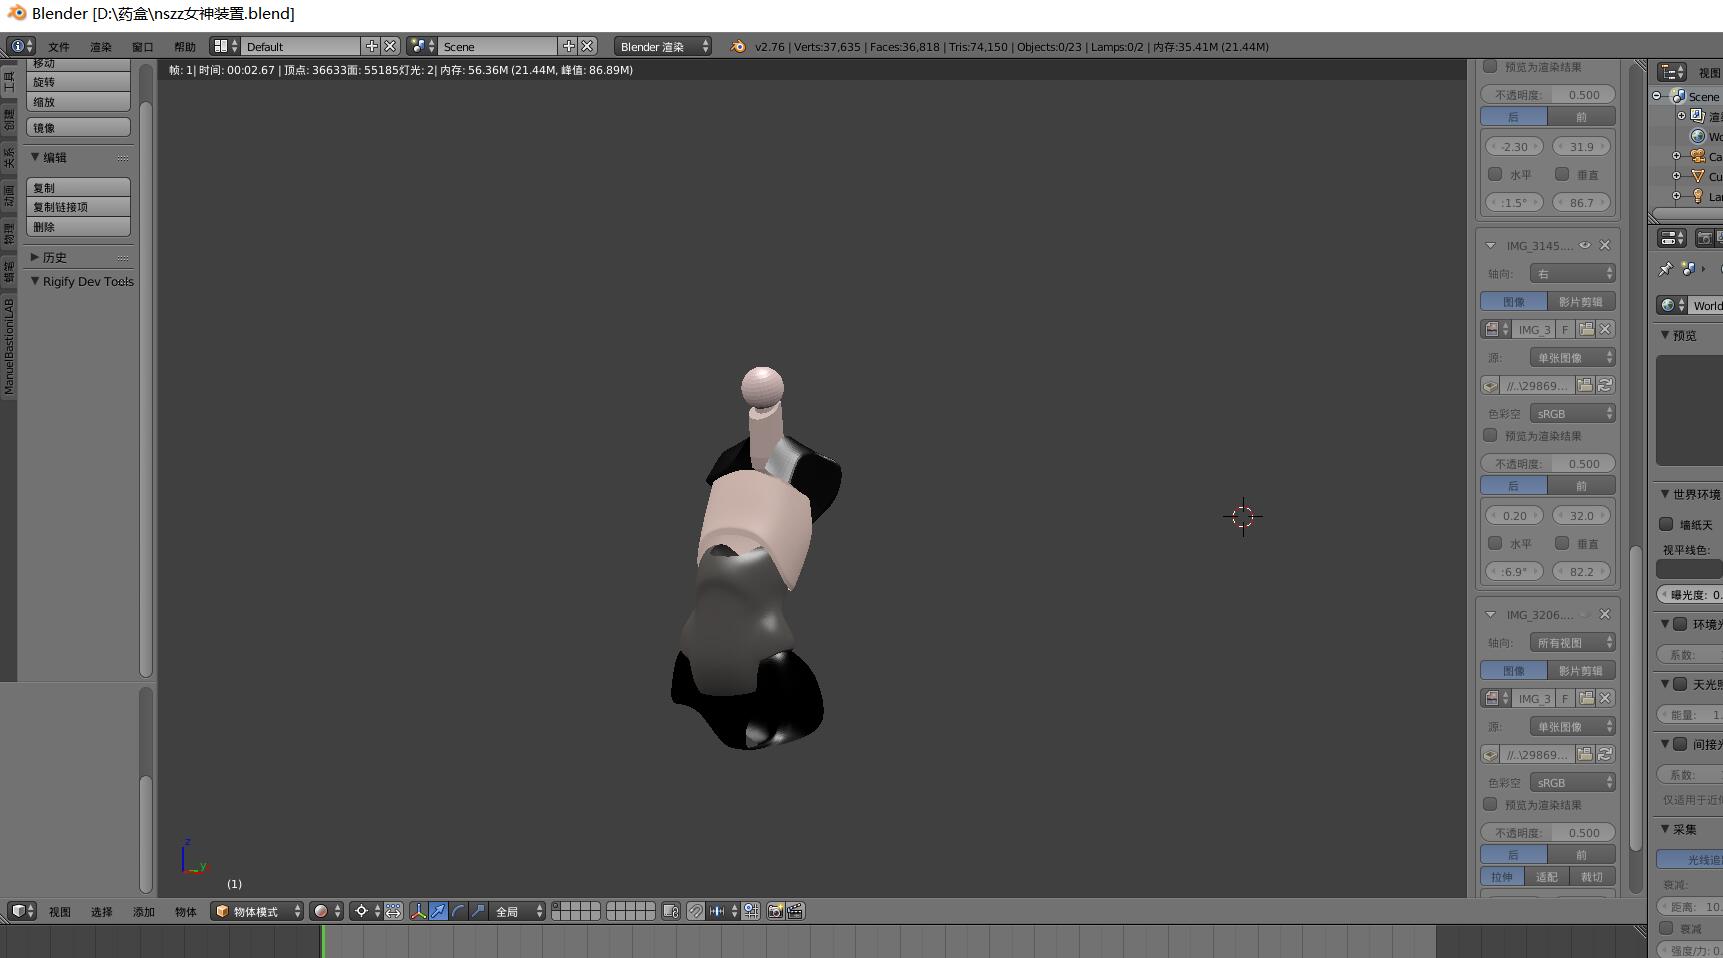This screenshot has height=958, width=1723.
Task: Click the scene browse icon
Action: click(422, 46)
